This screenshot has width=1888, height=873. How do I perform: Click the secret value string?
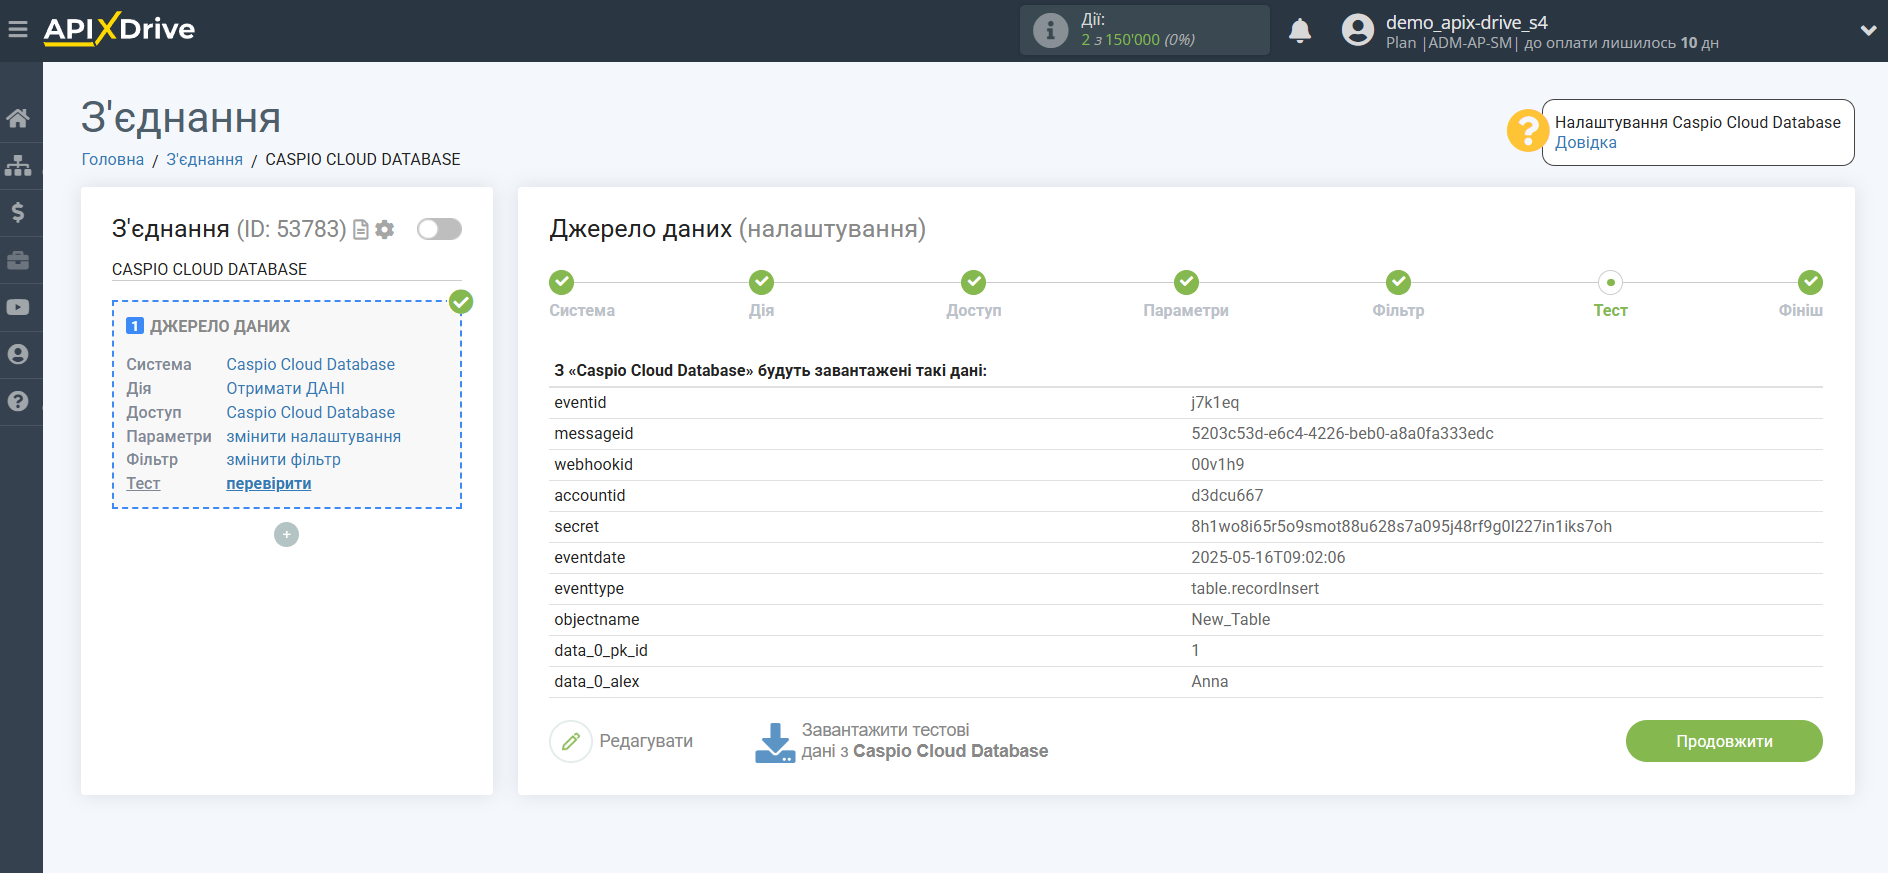coord(1401,527)
